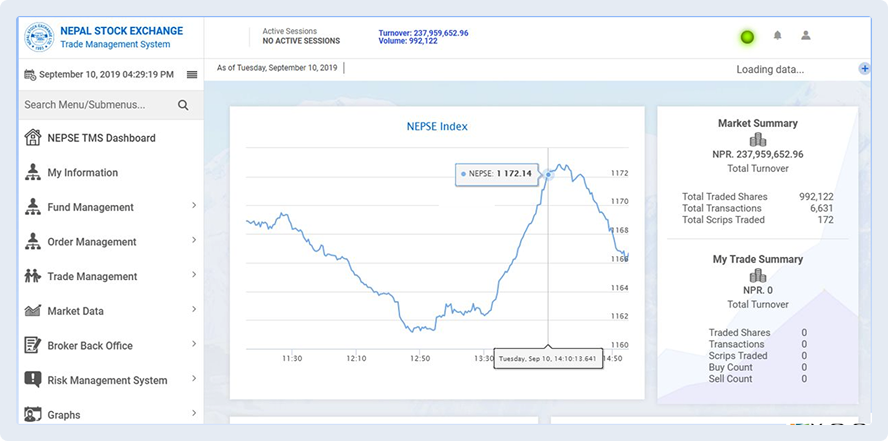Expand the blue plus button at right
The width and height of the screenshot is (888, 441).
click(x=864, y=68)
